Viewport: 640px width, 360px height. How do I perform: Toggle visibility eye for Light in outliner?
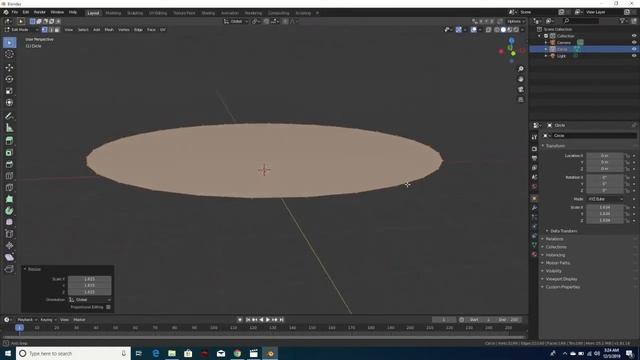pos(634,56)
